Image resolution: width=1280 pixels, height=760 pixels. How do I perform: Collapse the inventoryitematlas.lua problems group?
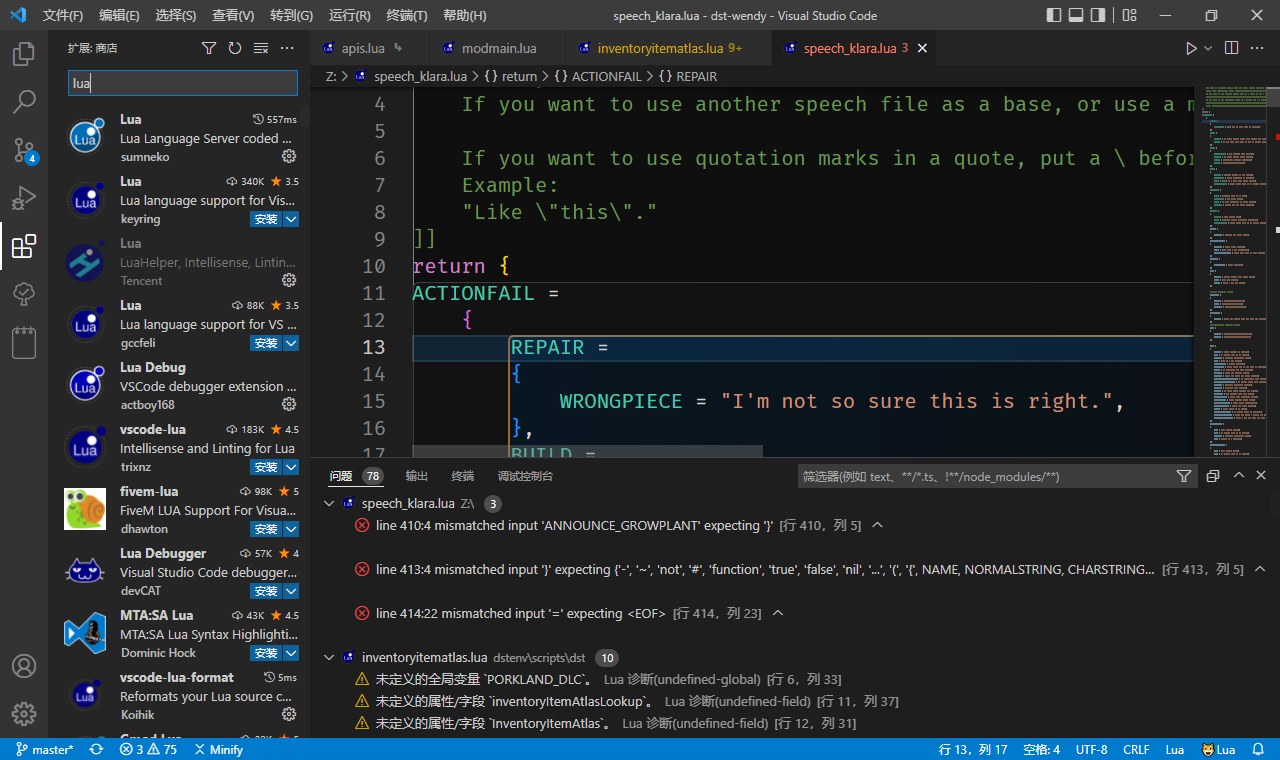click(329, 658)
